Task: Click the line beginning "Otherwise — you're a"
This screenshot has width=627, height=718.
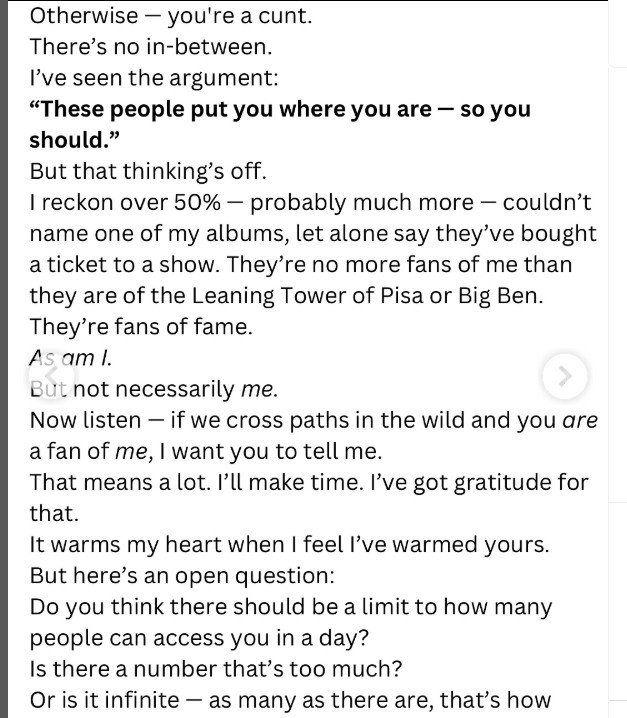Action: coord(171,16)
